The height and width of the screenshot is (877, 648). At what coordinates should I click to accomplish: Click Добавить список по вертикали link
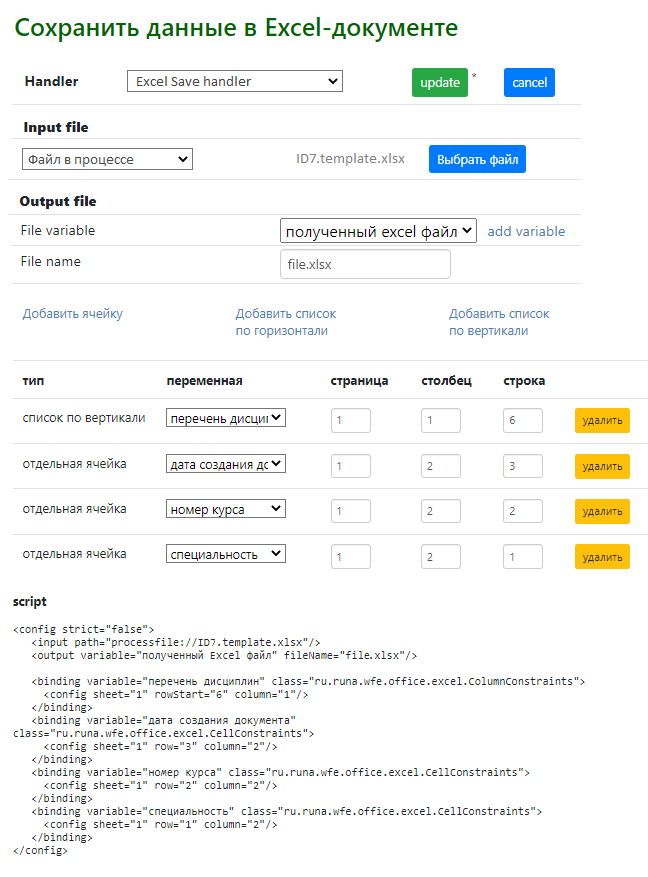[499, 322]
